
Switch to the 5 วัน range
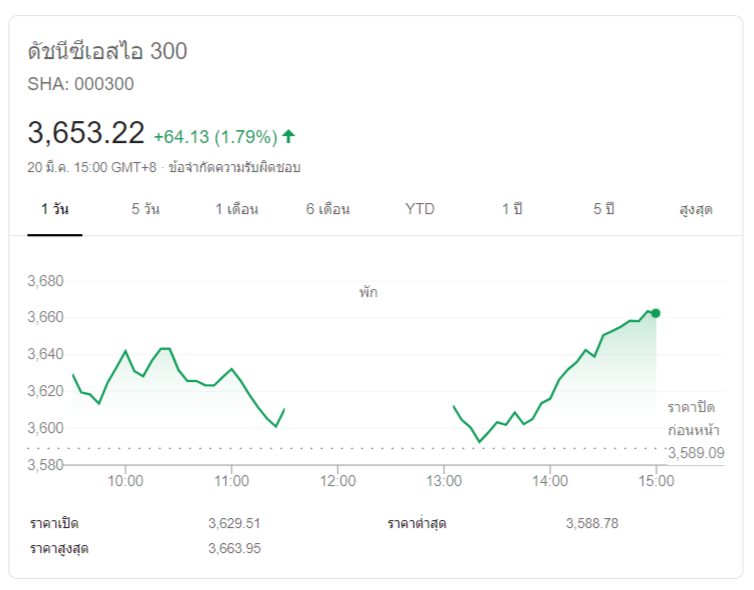pos(145,209)
